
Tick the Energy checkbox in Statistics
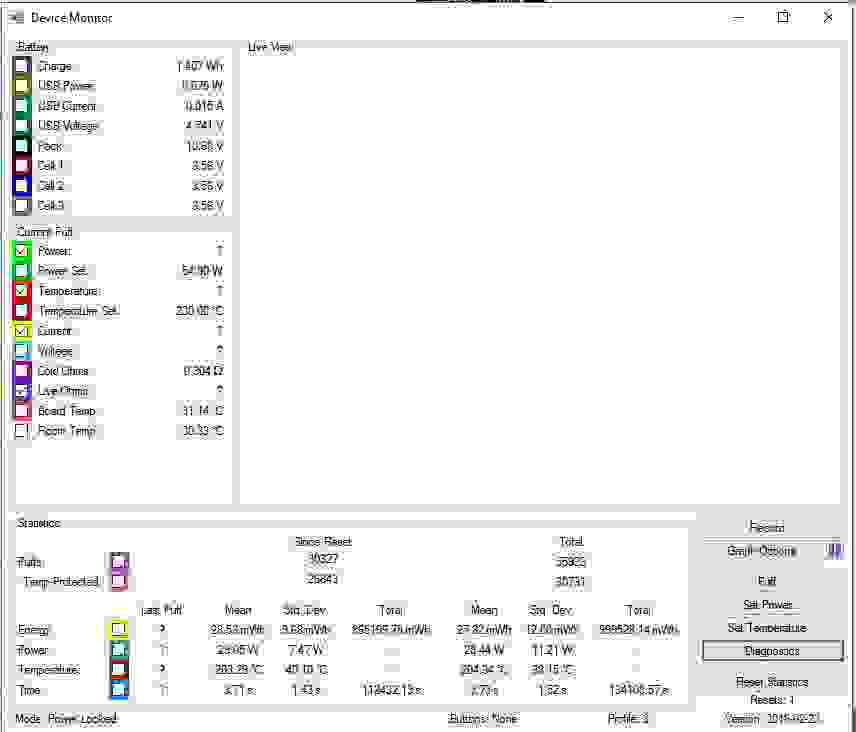pyautogui.click(x=119, y=629)
